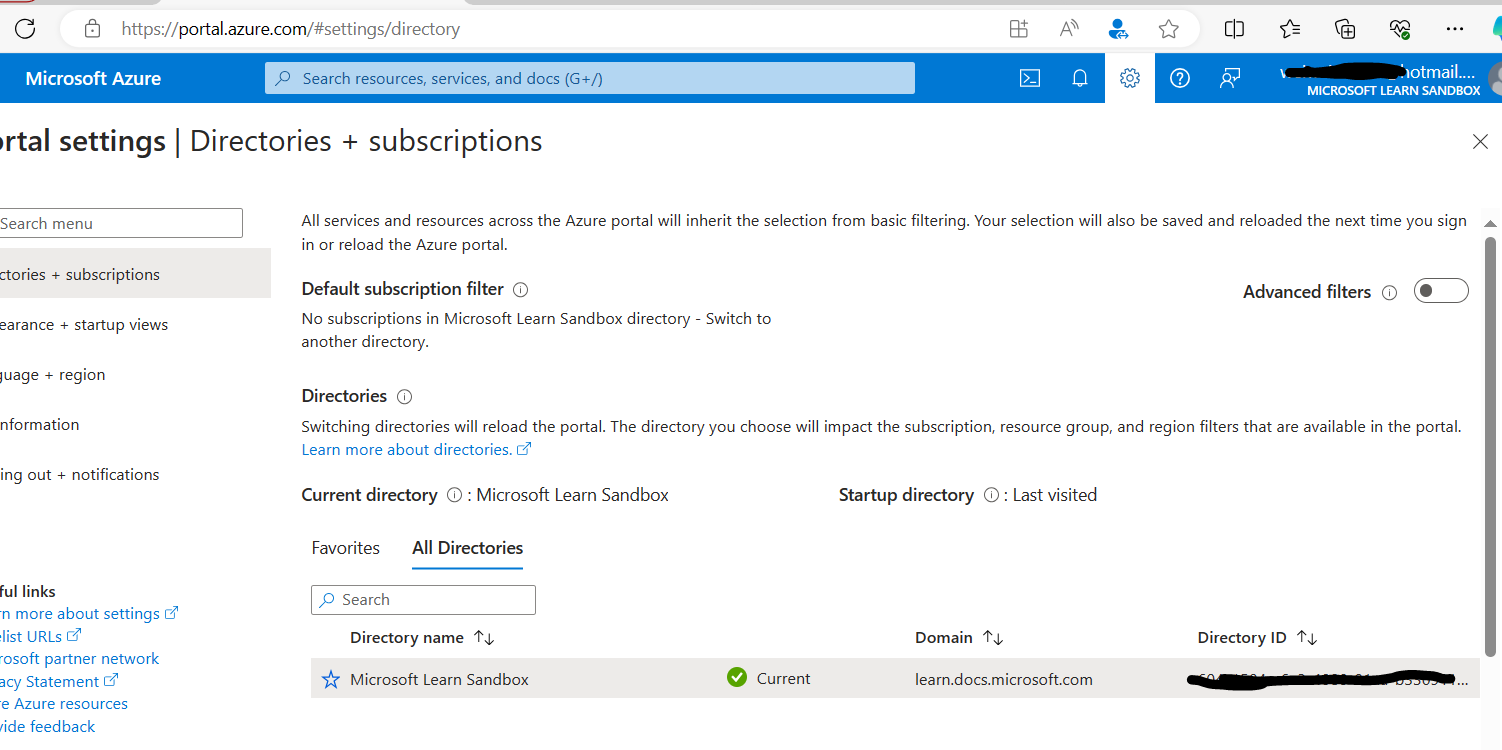Show info icon next to Advanced filters
Viewport: 1502px width, 750px height.
[1389, 293]
